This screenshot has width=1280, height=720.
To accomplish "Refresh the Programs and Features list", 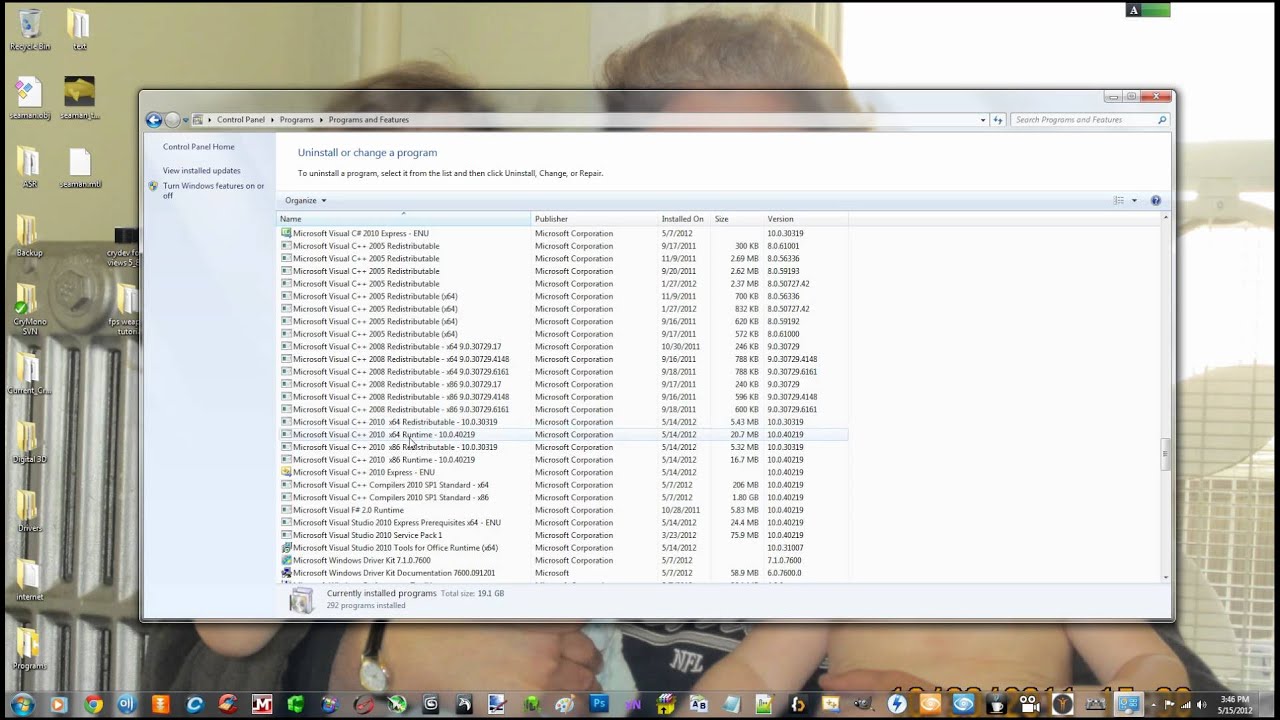I will 998,120.
